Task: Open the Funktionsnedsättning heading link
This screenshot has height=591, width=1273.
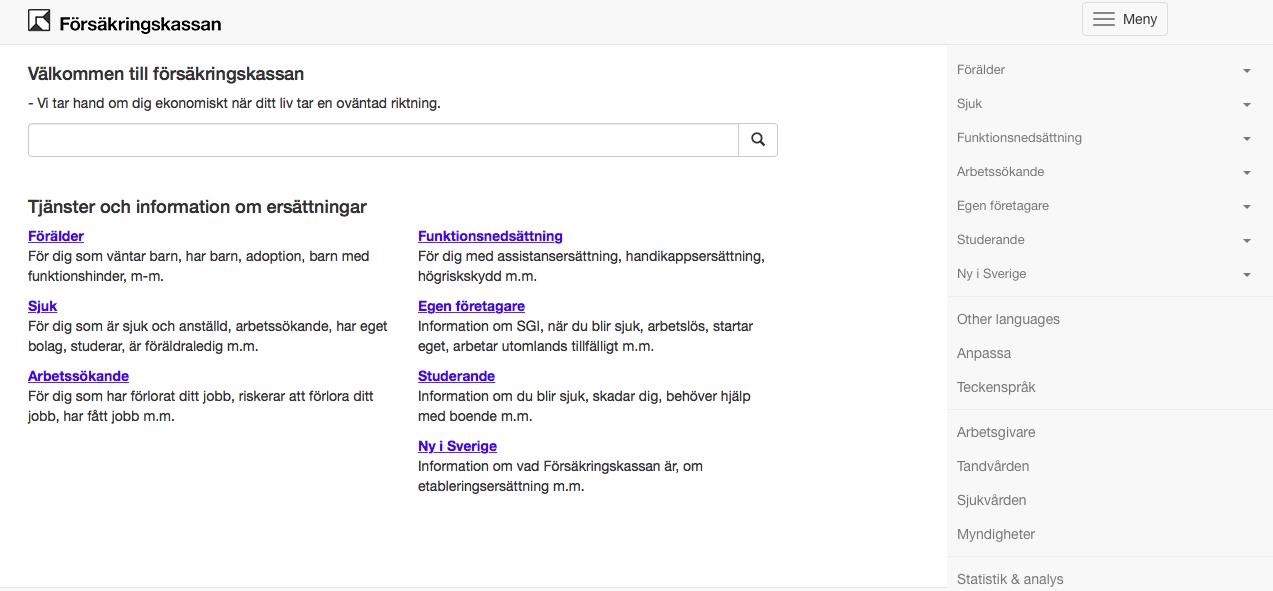Action: coord(490,236)
